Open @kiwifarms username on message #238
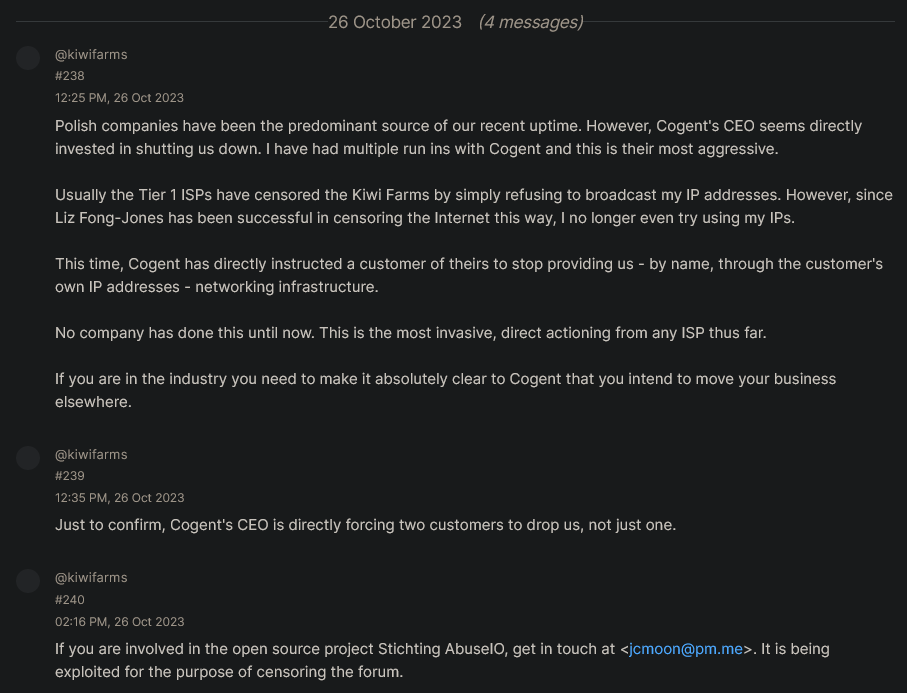This screenshot has width=907, height=693. pos(91,54)
